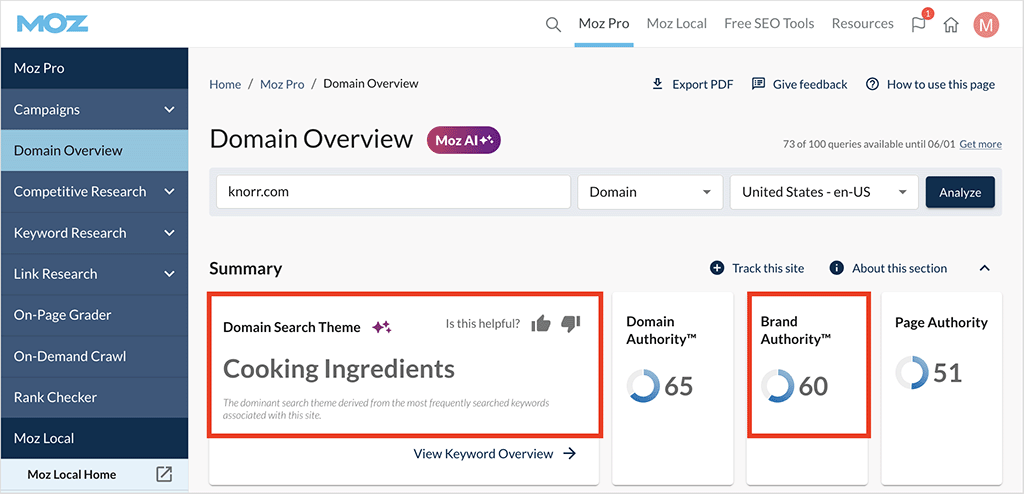Click the sparkle icon beside Domain Search Theme
The height and width of the screenshot is (494, 1024).
coord(381,327)
